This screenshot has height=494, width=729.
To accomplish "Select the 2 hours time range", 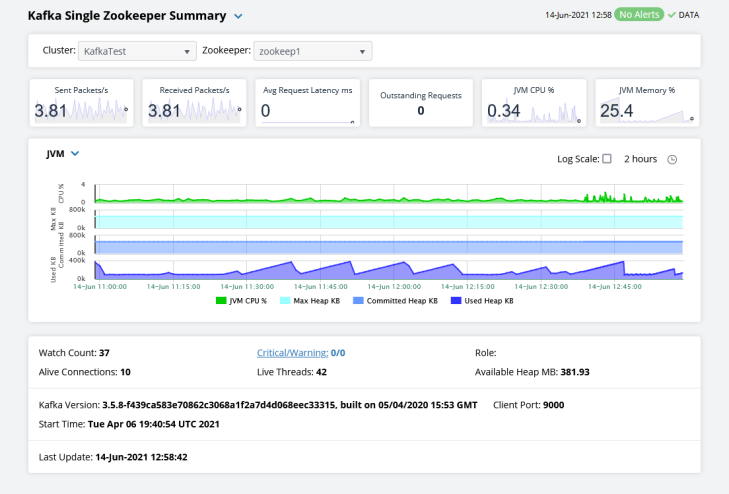I will pos(640,159).
